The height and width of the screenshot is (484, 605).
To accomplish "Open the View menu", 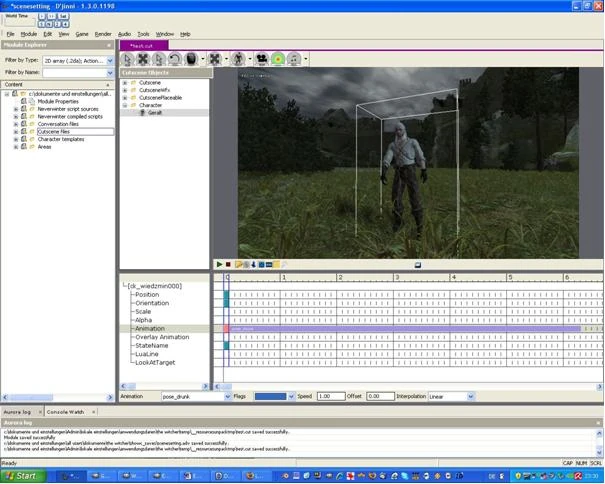I will [64, 34].
